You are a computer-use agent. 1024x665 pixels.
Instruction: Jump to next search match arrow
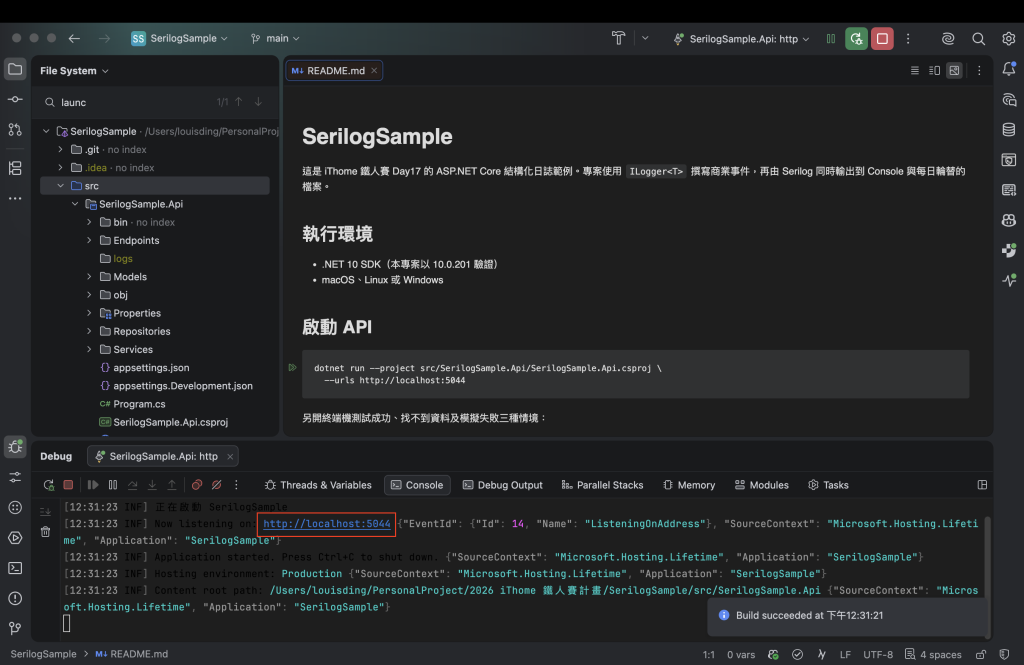tap(258, 102)
